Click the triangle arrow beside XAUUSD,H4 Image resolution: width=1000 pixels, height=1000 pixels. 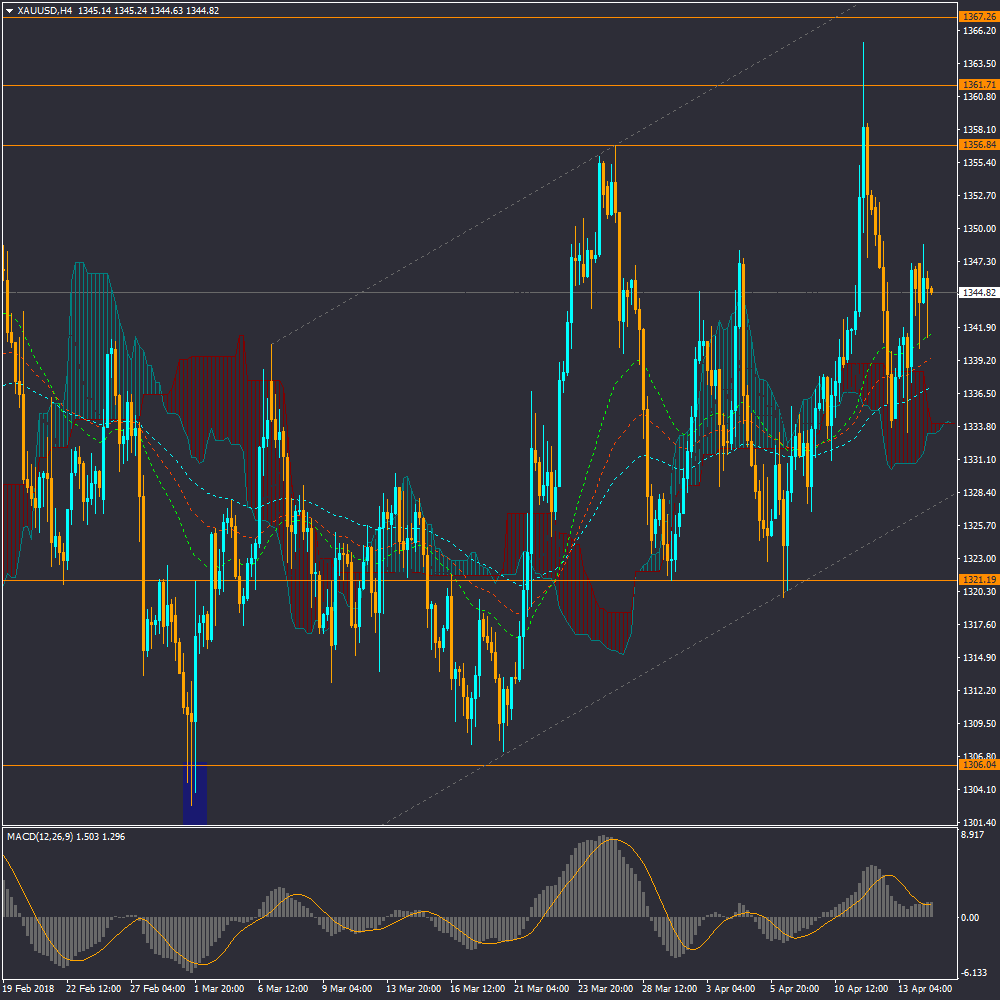click(x=9, y=10)
